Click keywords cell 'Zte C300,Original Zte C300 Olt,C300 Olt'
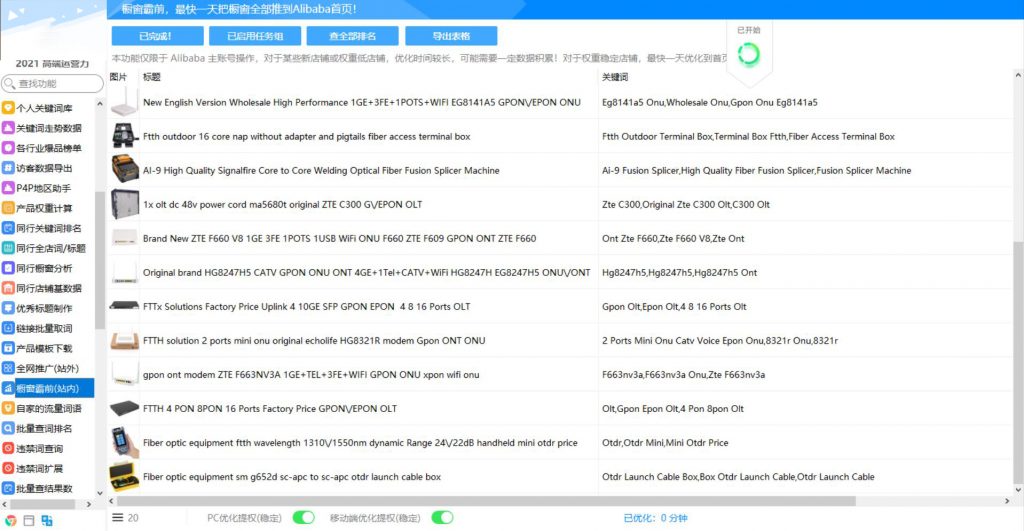This screenshot has height=531, width=1024. pyautogui.click(x=686, y=204)
